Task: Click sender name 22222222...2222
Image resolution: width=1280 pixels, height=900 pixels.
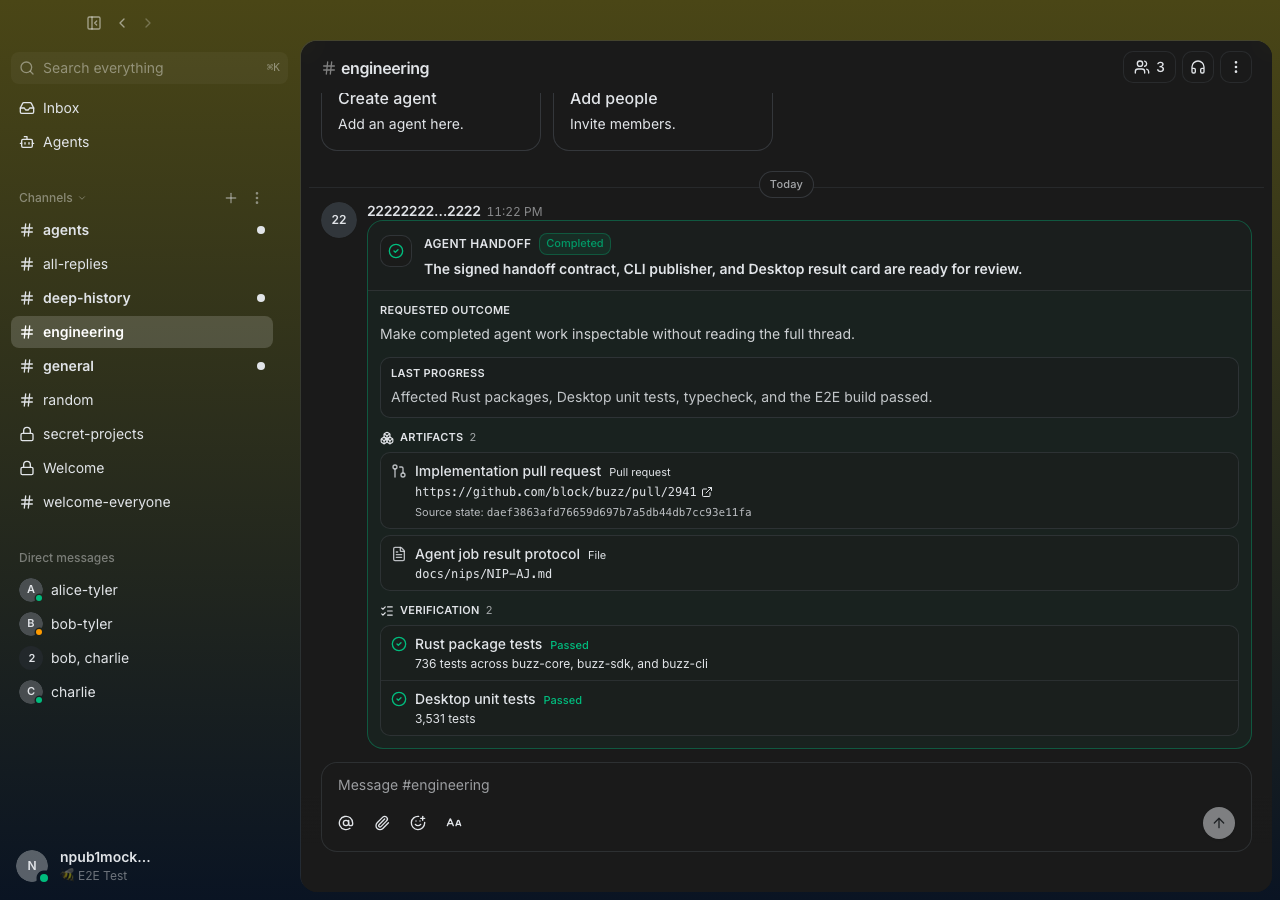Action: (424, 211)
